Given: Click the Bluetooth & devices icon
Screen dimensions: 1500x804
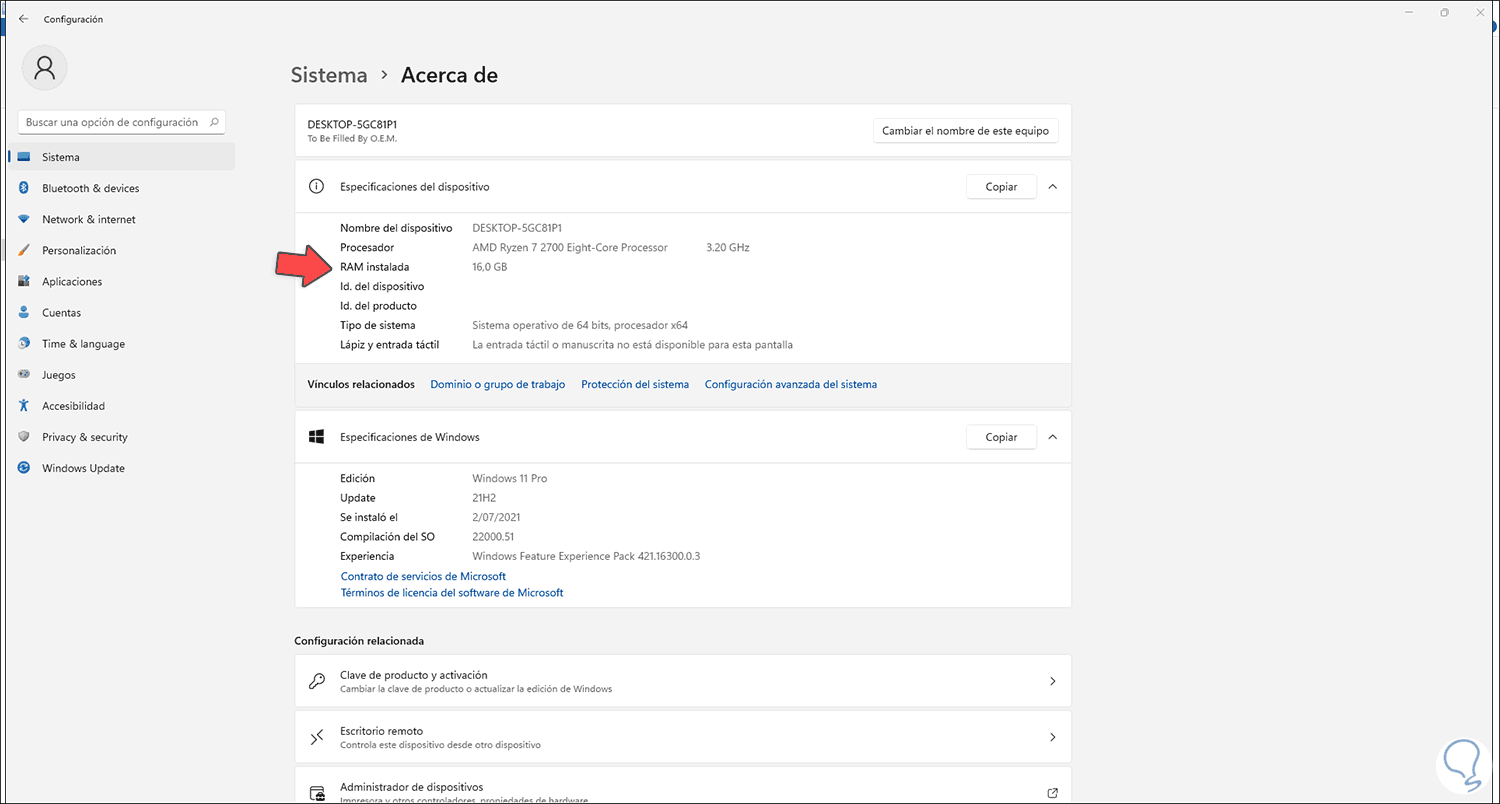Looking at the screenshot, I should pyautogui.click(x=23, y=188).
